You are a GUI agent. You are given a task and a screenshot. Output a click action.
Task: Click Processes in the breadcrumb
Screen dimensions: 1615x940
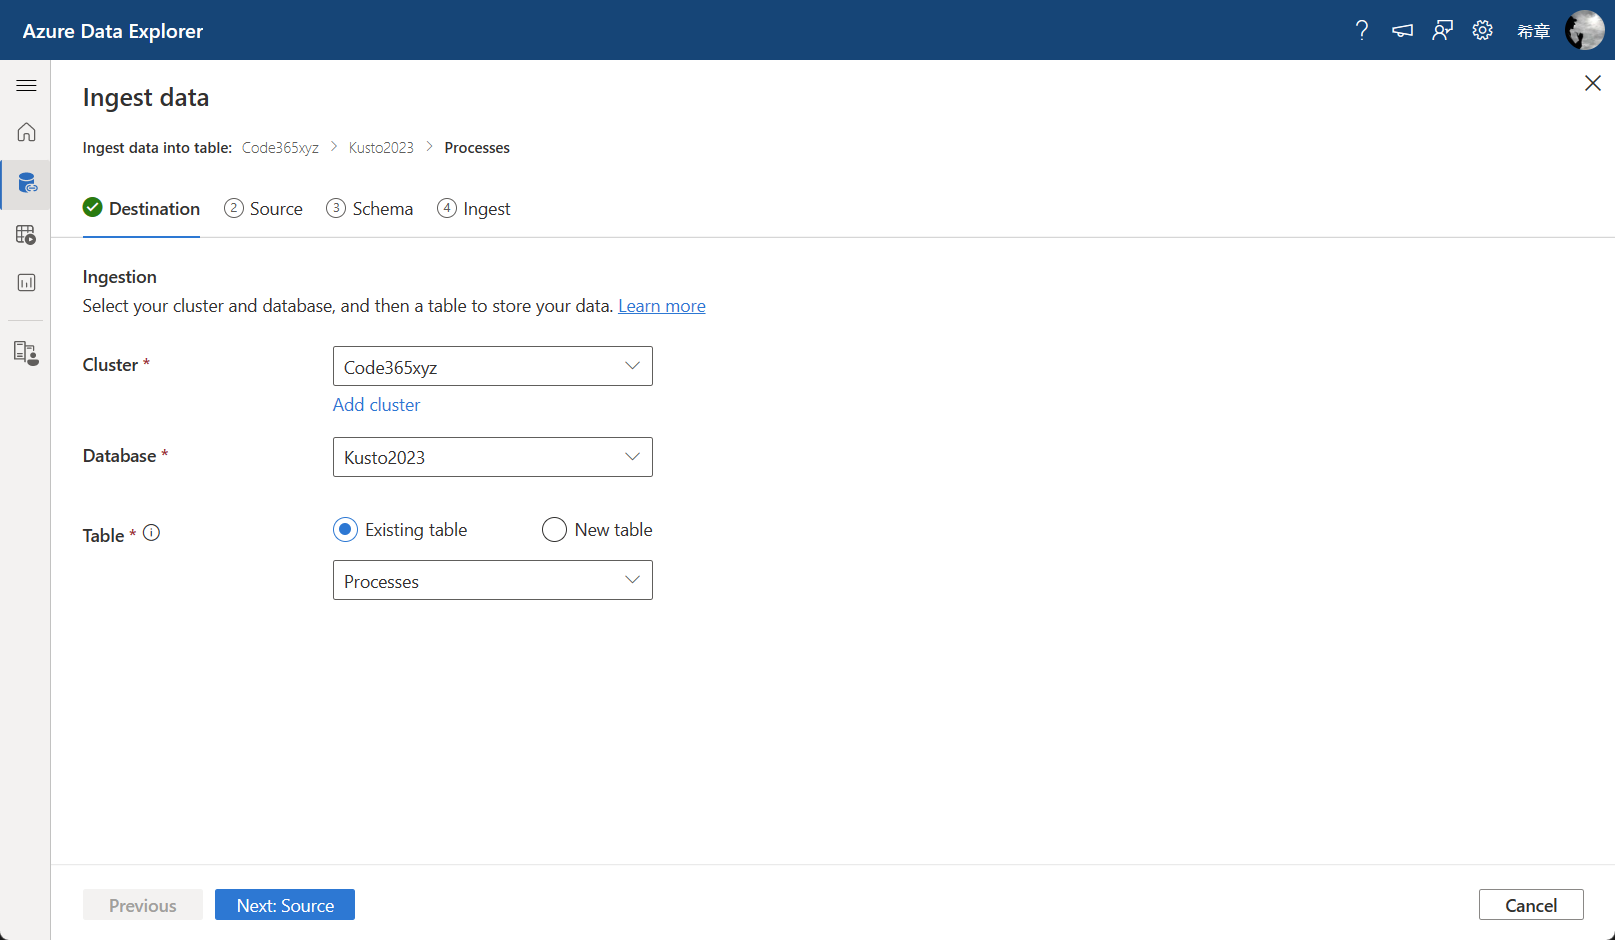477,148
